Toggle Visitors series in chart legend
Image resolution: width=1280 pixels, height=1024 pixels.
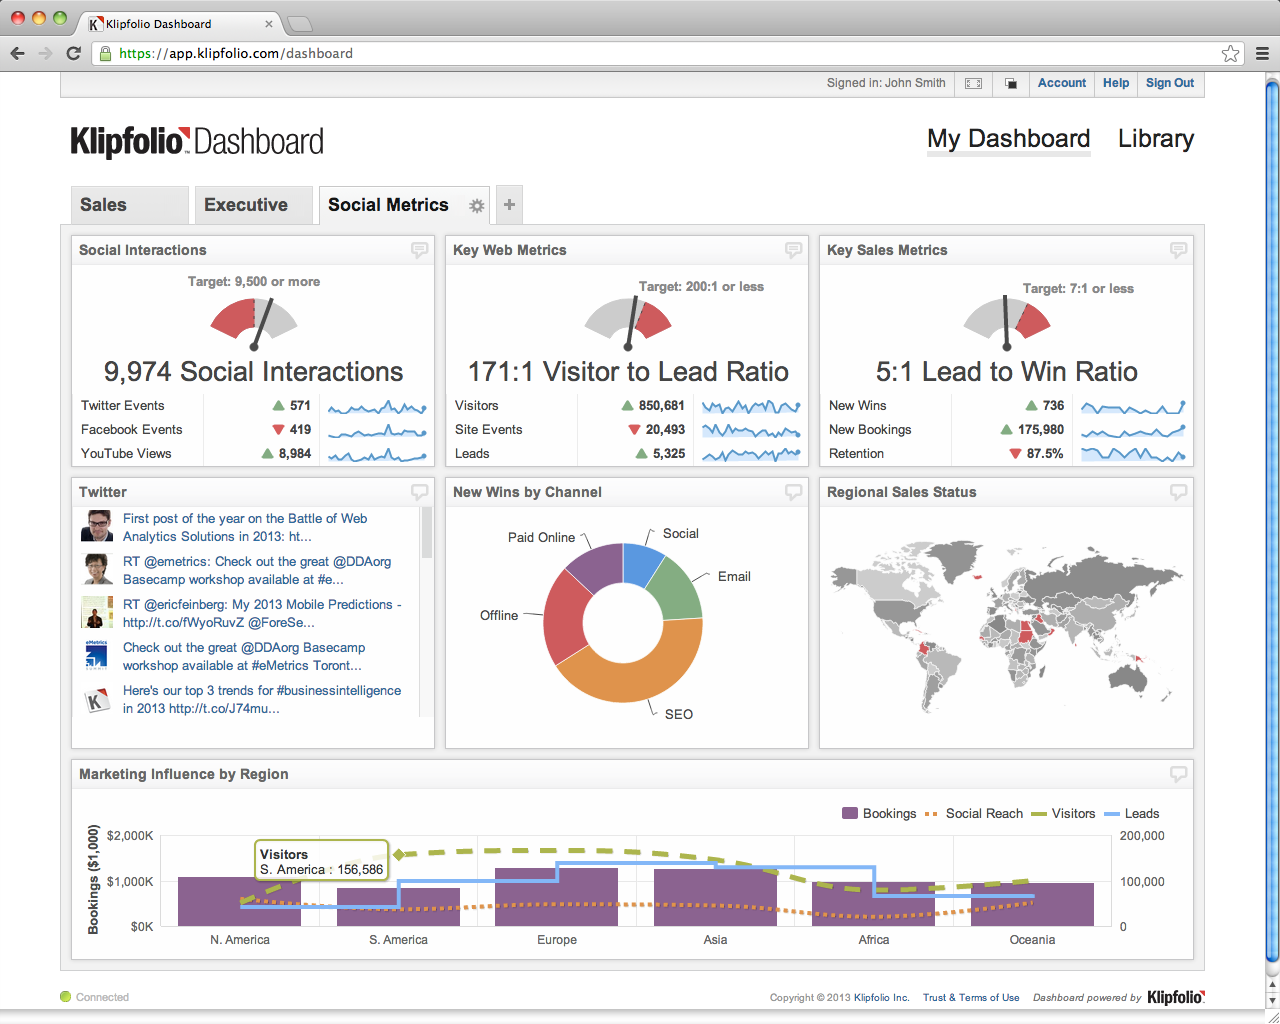point(1063,813)
